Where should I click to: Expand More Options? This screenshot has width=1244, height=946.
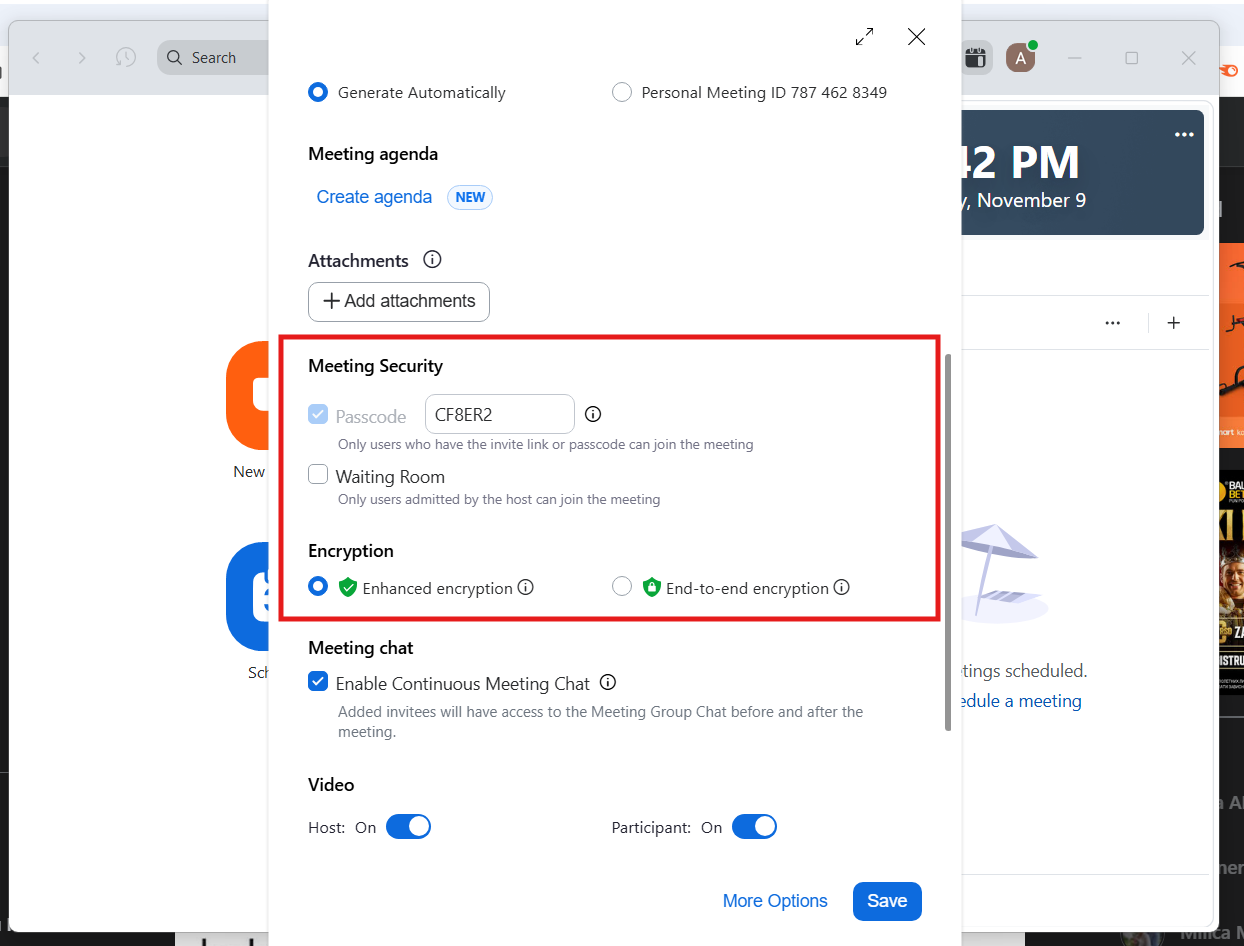(x=775, y=901)
